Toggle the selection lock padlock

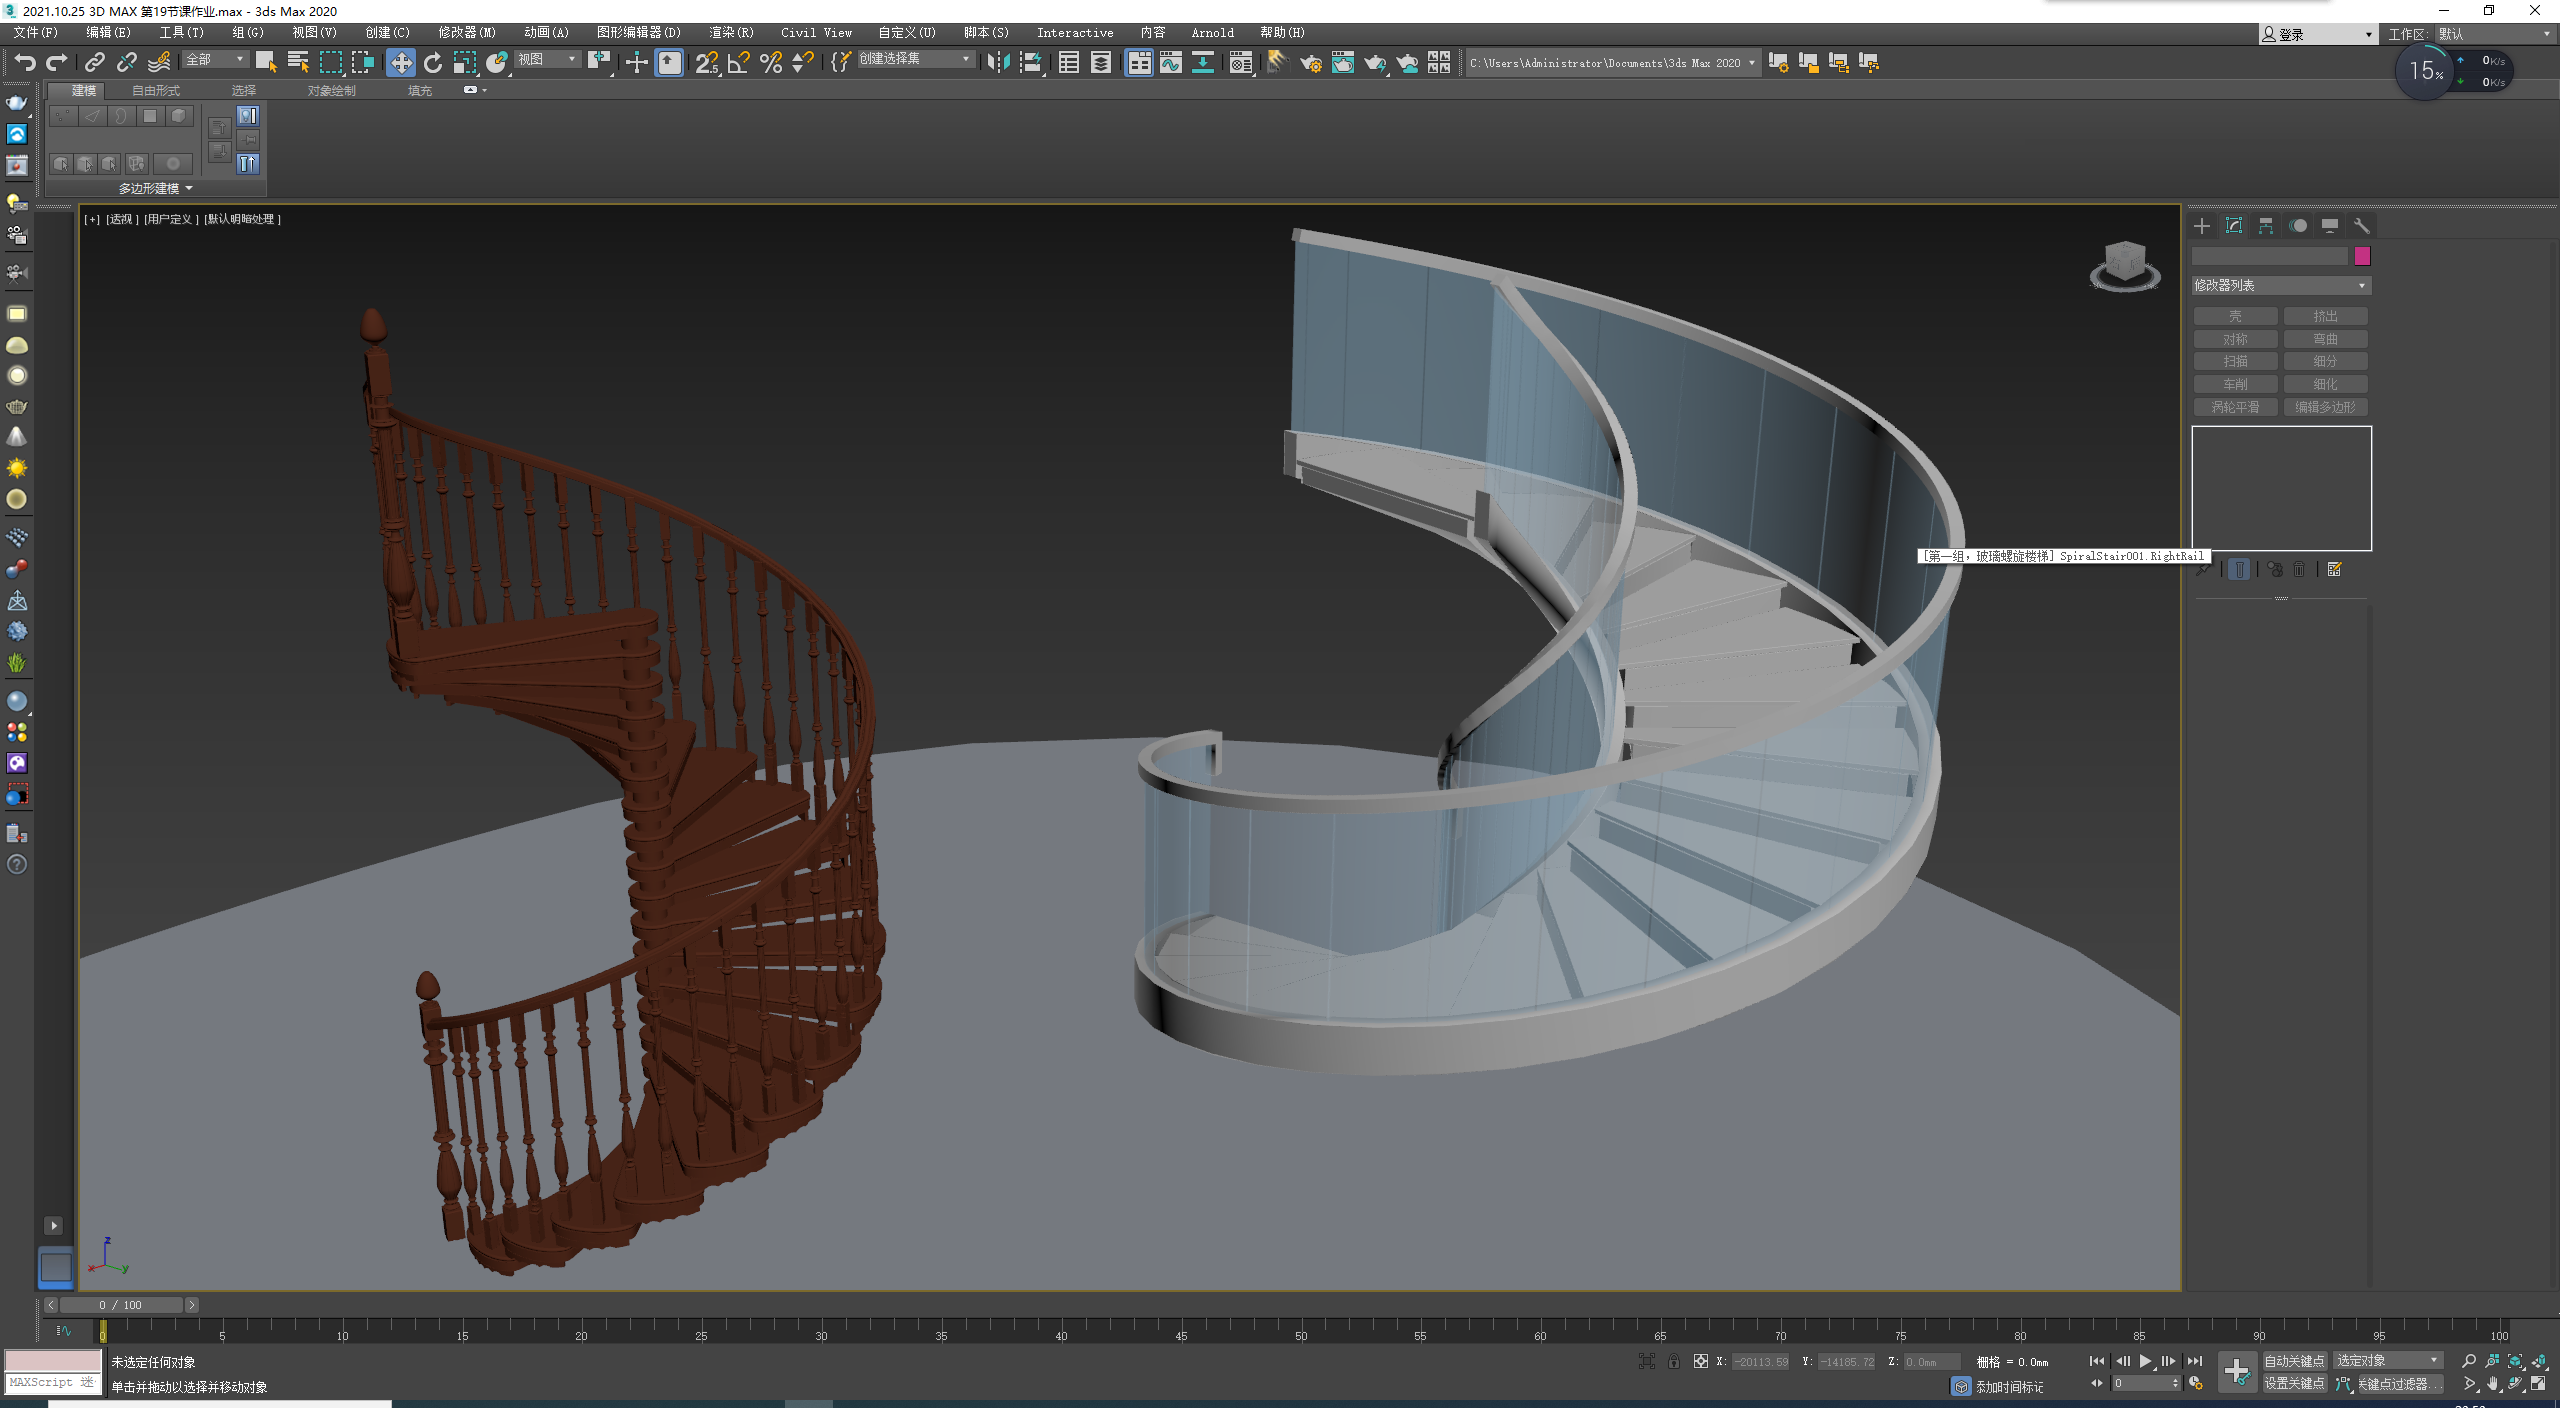pyautogui.click(x=1673, y=1361)
